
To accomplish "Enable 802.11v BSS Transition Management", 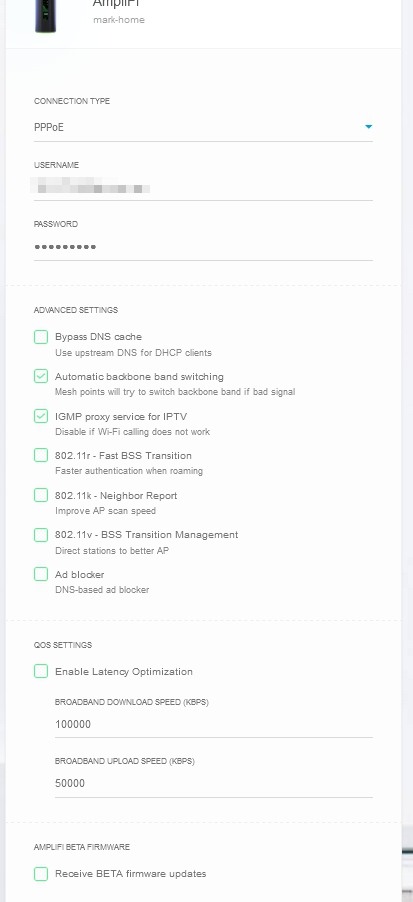I will 41,535.
